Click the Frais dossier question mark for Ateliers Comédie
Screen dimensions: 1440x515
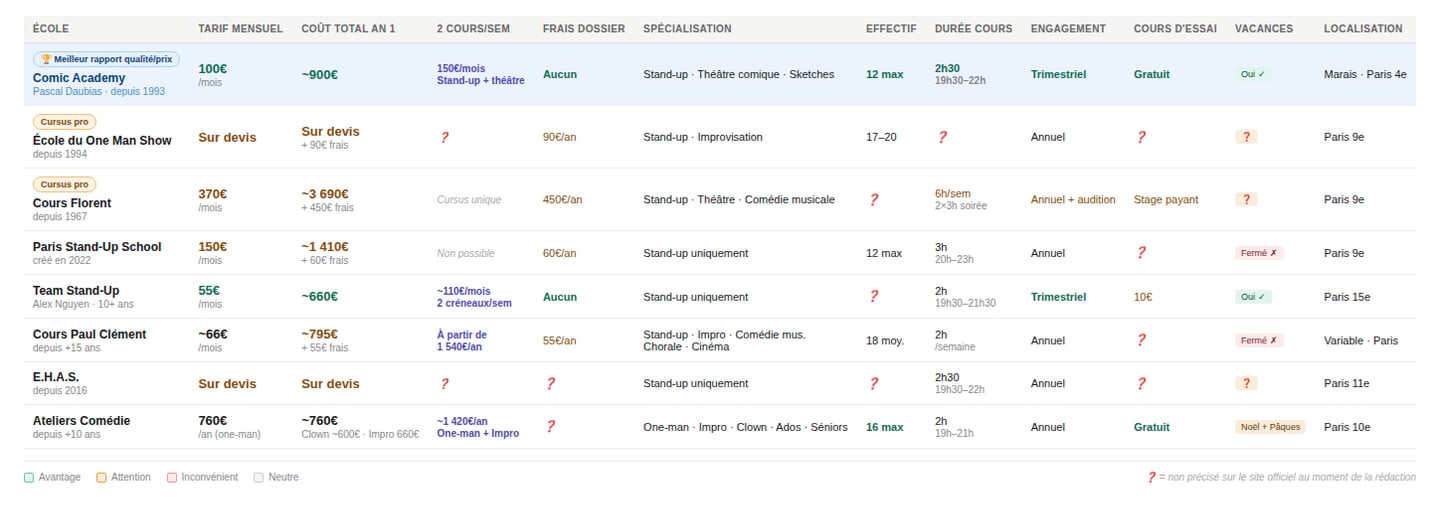[549, 427]
